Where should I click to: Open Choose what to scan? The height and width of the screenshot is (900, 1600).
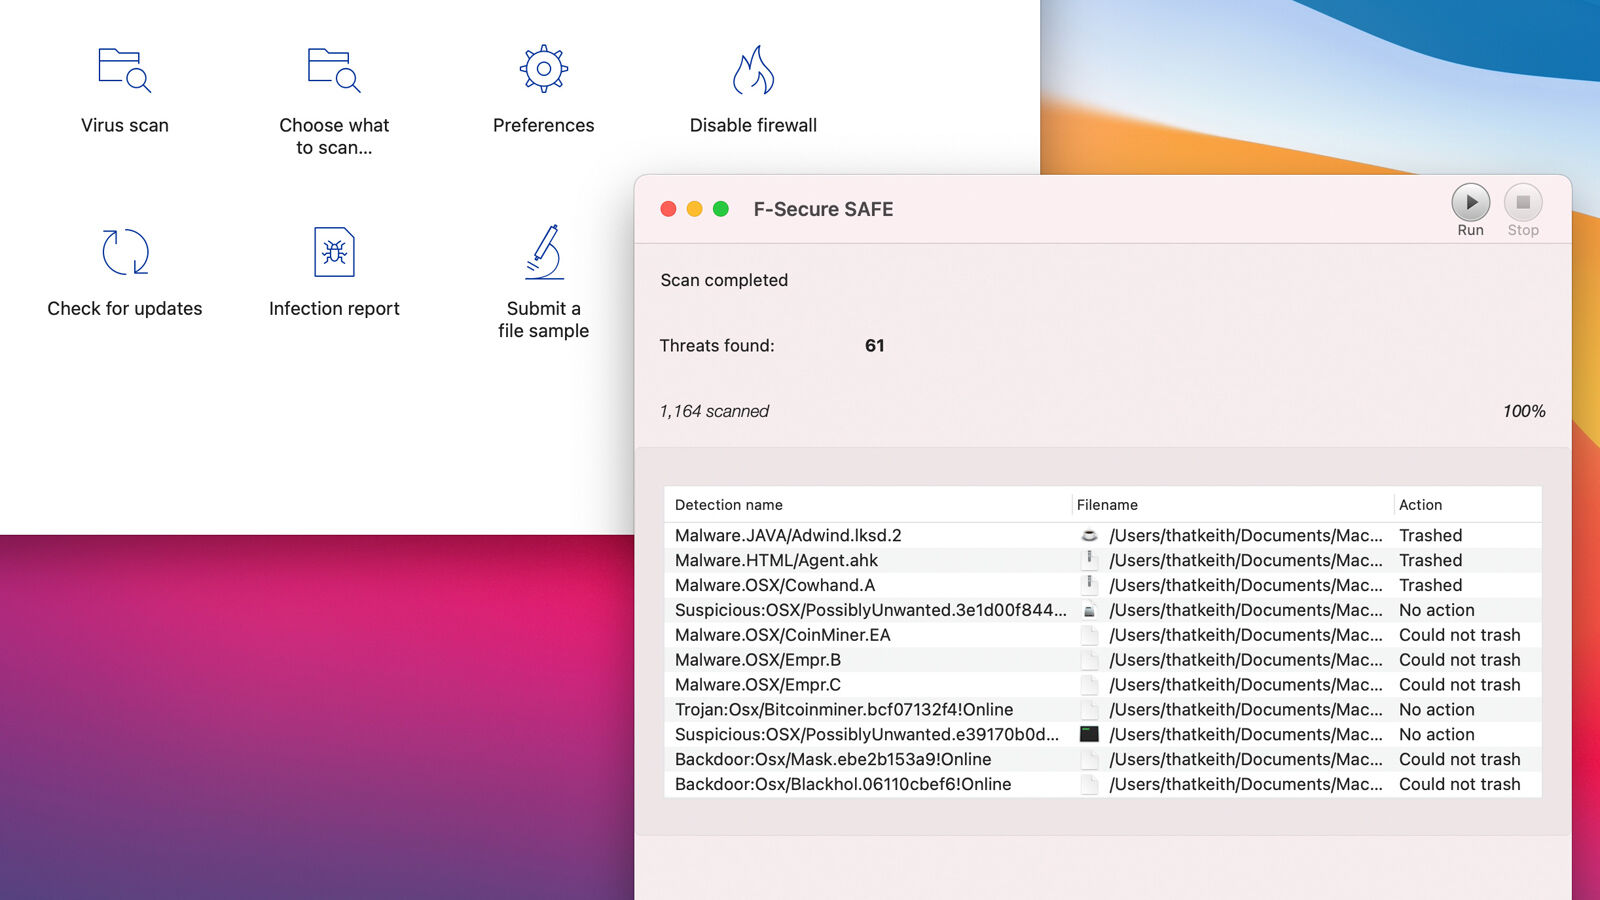[x=334, y=70]
